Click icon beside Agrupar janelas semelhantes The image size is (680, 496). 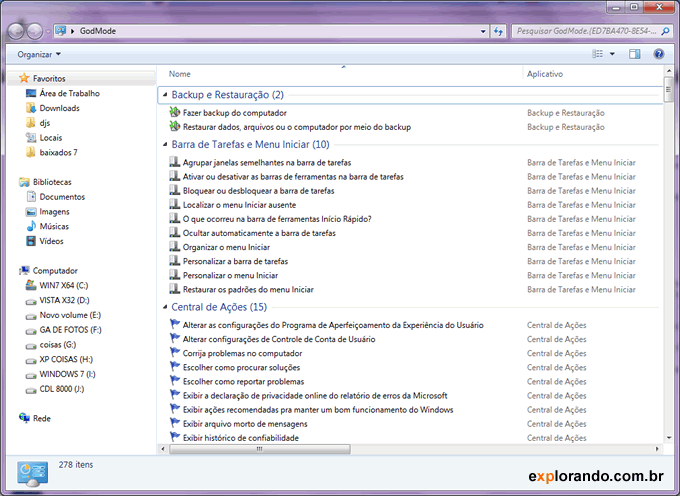pyautogui.click(x=175, y=162)
